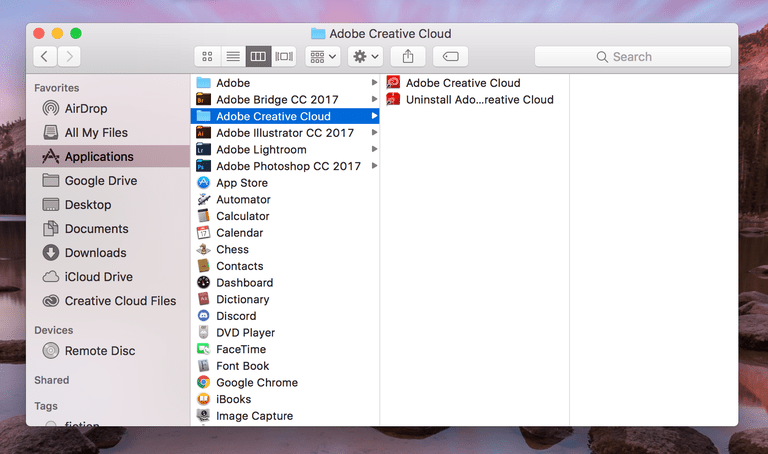
Task: Open the item arrangement dropdown
Action: coord(323,56)
